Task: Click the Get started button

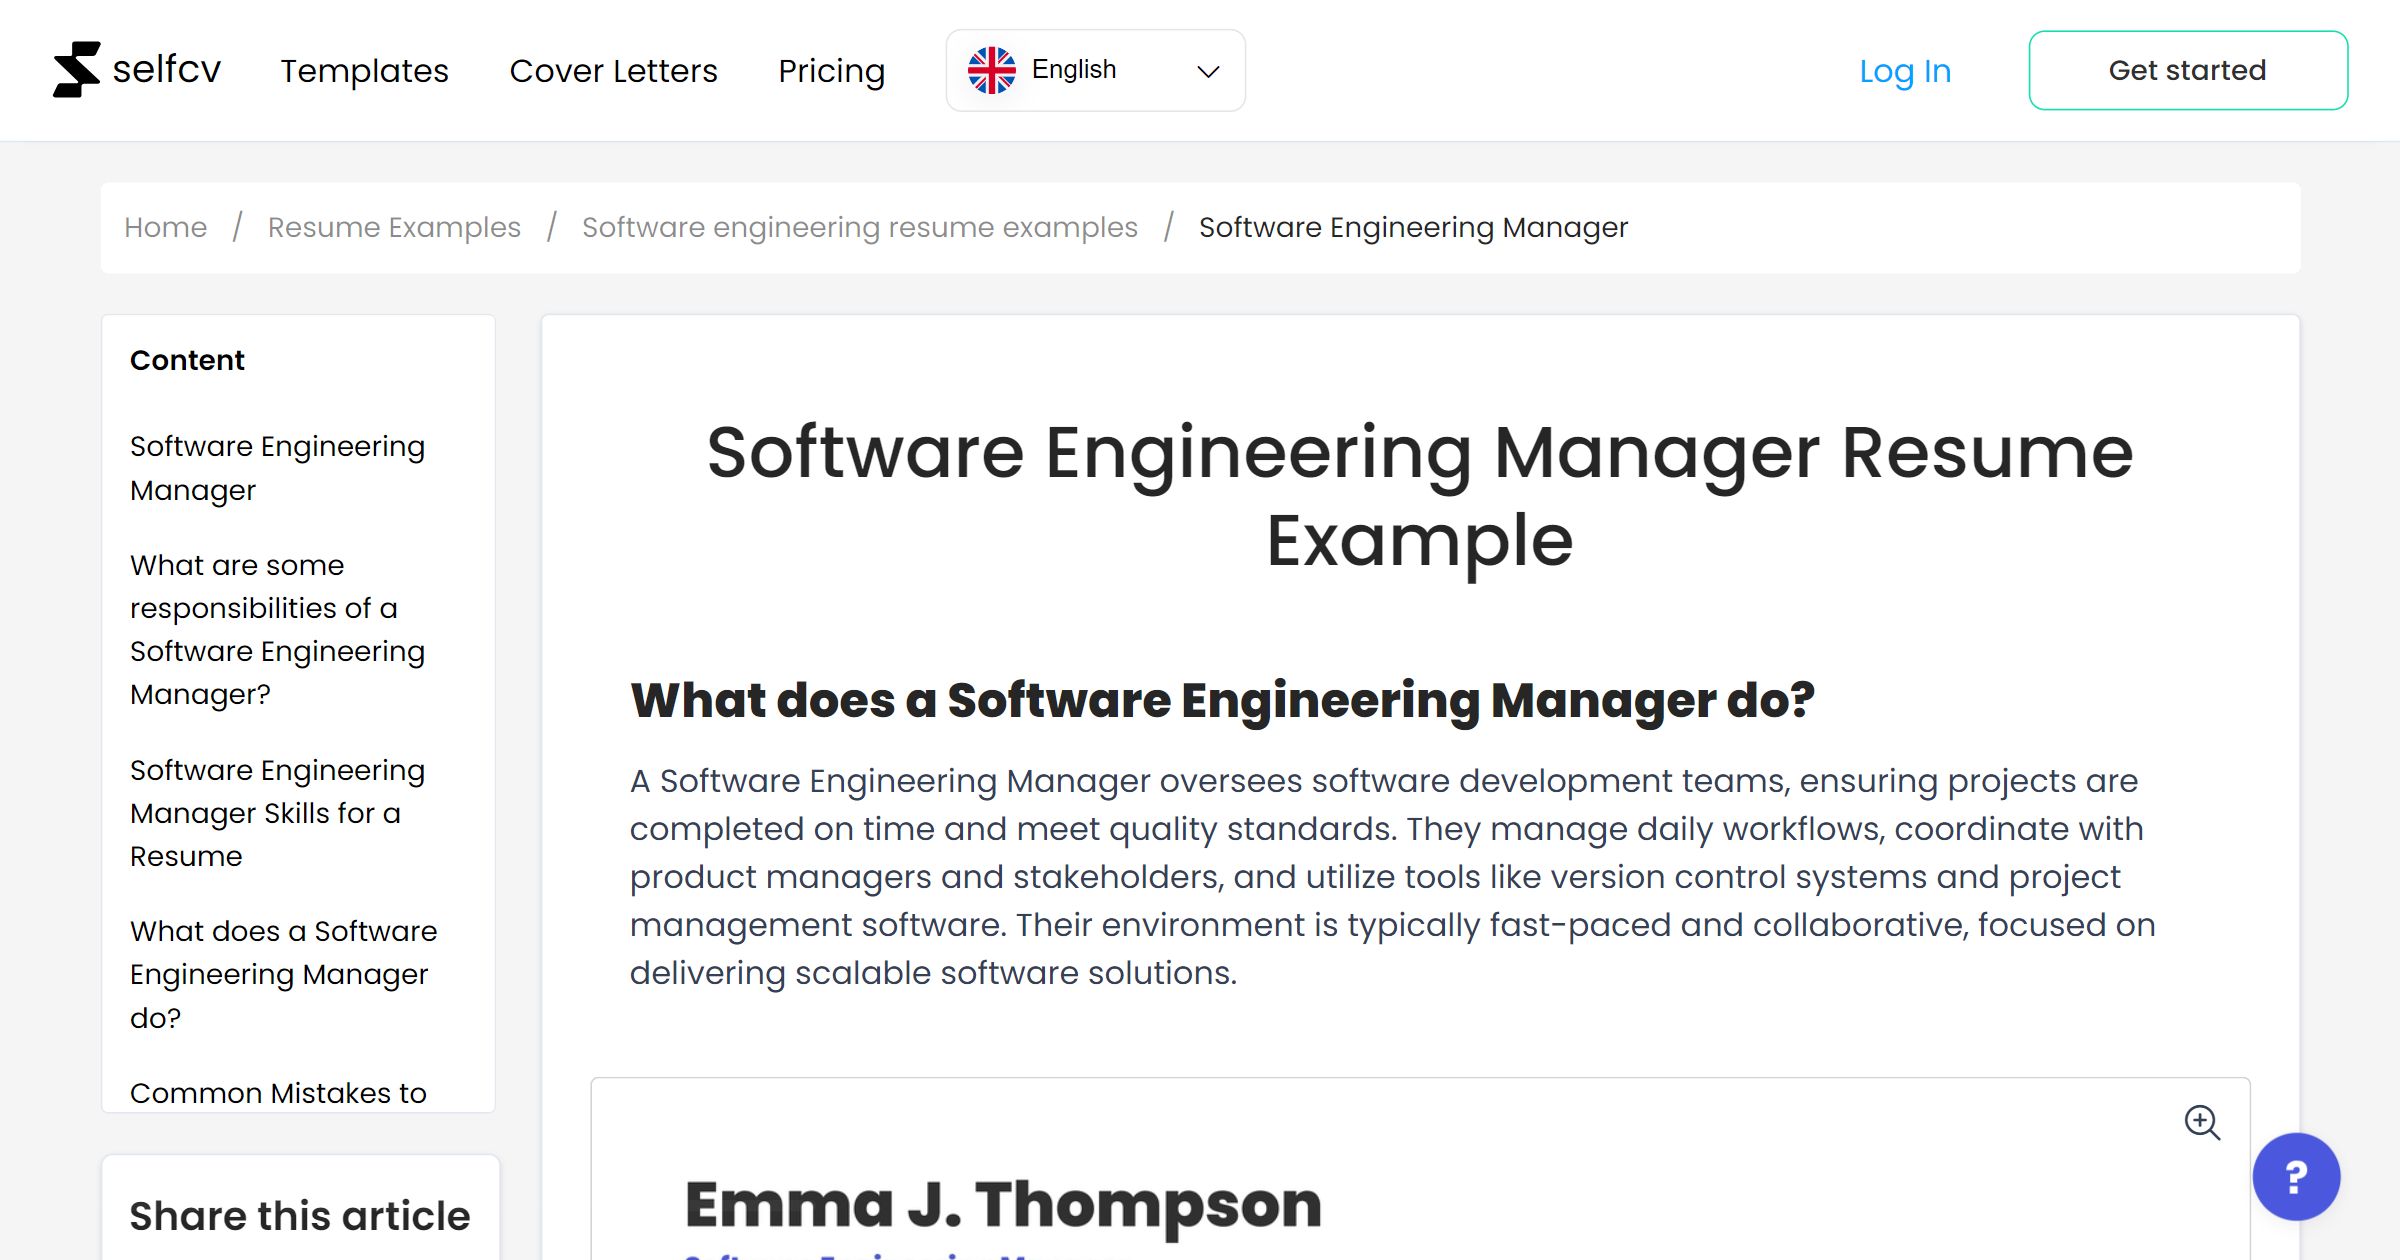Action: pyautogui.click(x=2188, y=70)
